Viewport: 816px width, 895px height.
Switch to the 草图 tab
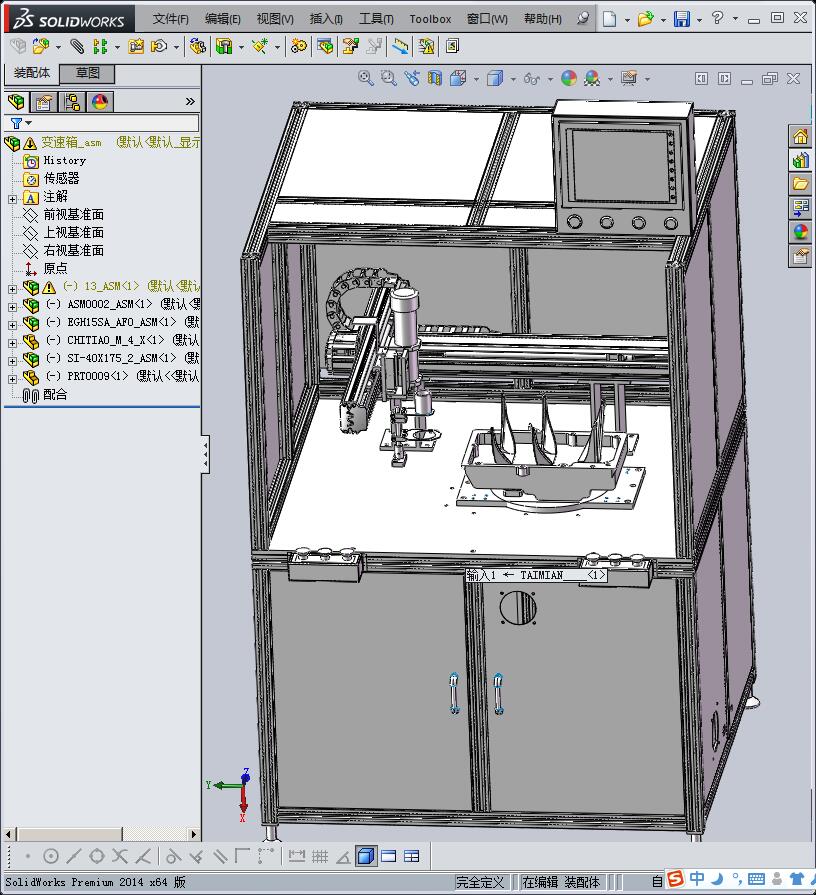pos(88,73)
